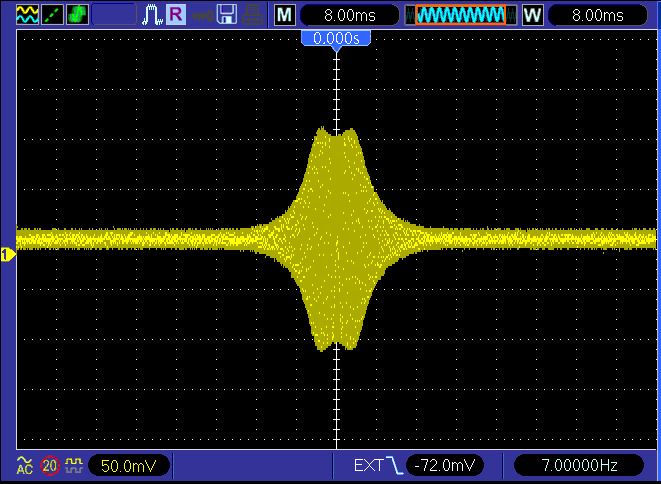Toggle the 20 MHz bandwidth limit icon
Screen dimensions: 661x484
49,466
